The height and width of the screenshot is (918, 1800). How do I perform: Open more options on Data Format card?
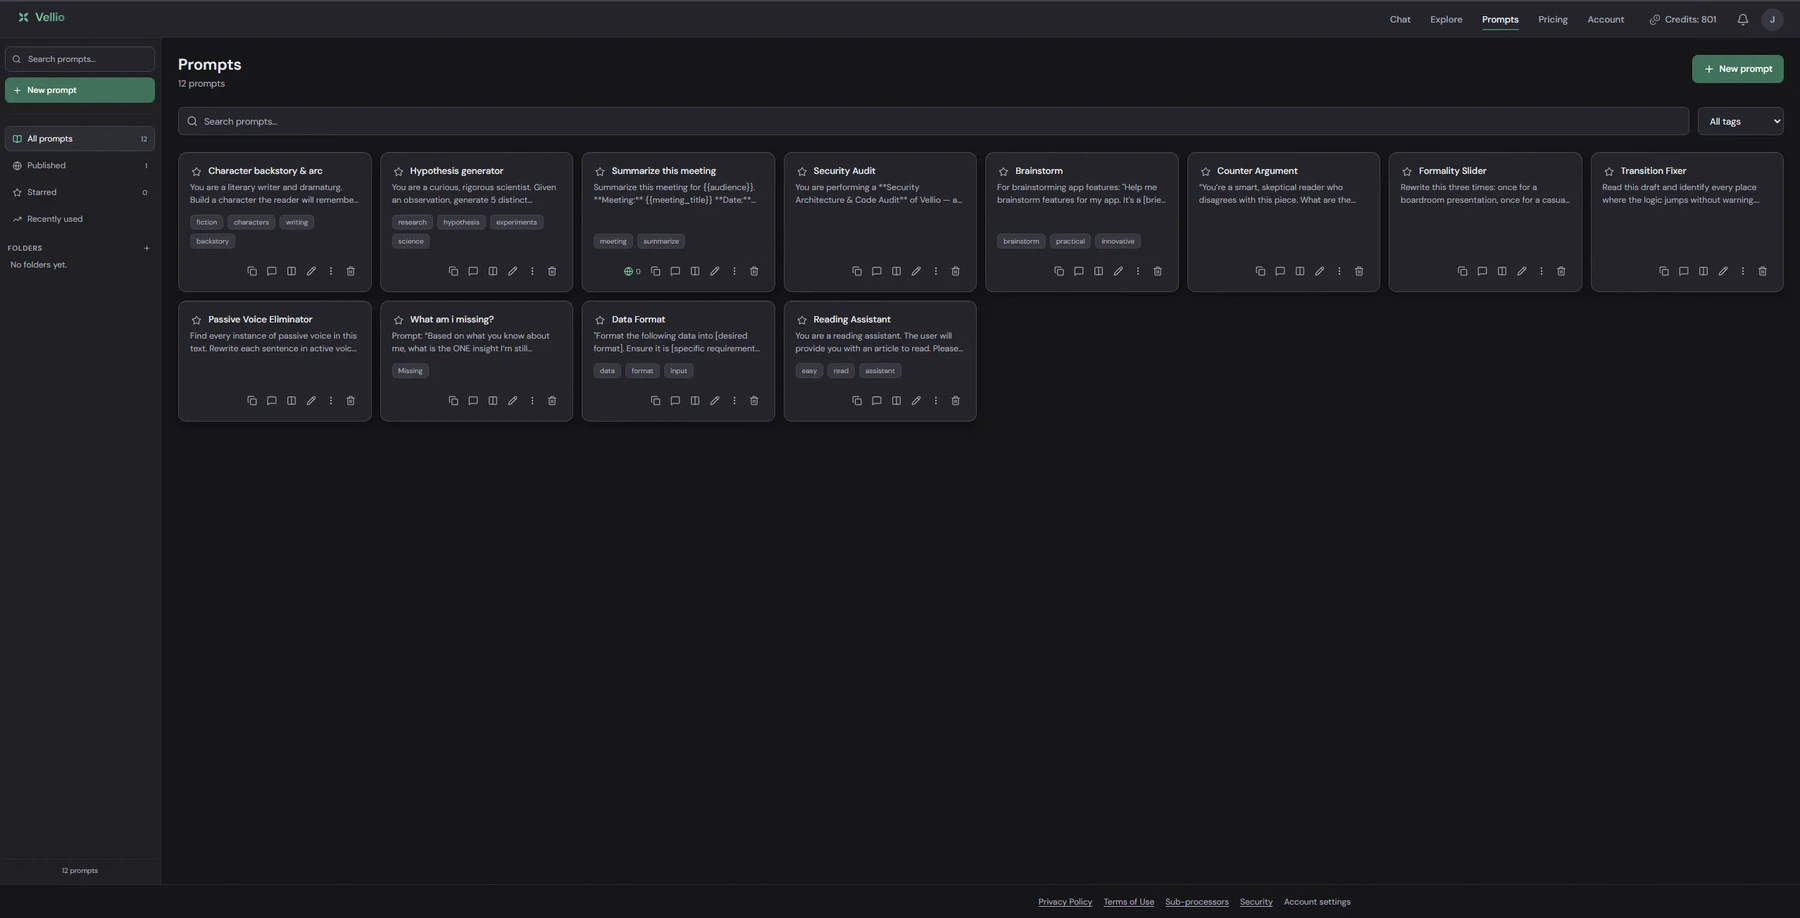pyautogui.click(x=734, y=401)
